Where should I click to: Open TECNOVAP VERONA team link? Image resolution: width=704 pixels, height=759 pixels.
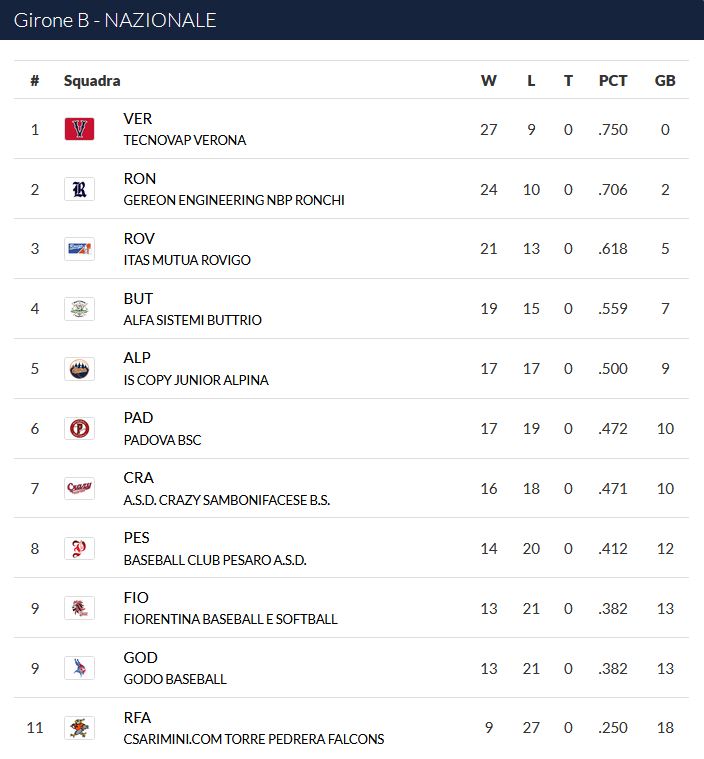point(184,140)
